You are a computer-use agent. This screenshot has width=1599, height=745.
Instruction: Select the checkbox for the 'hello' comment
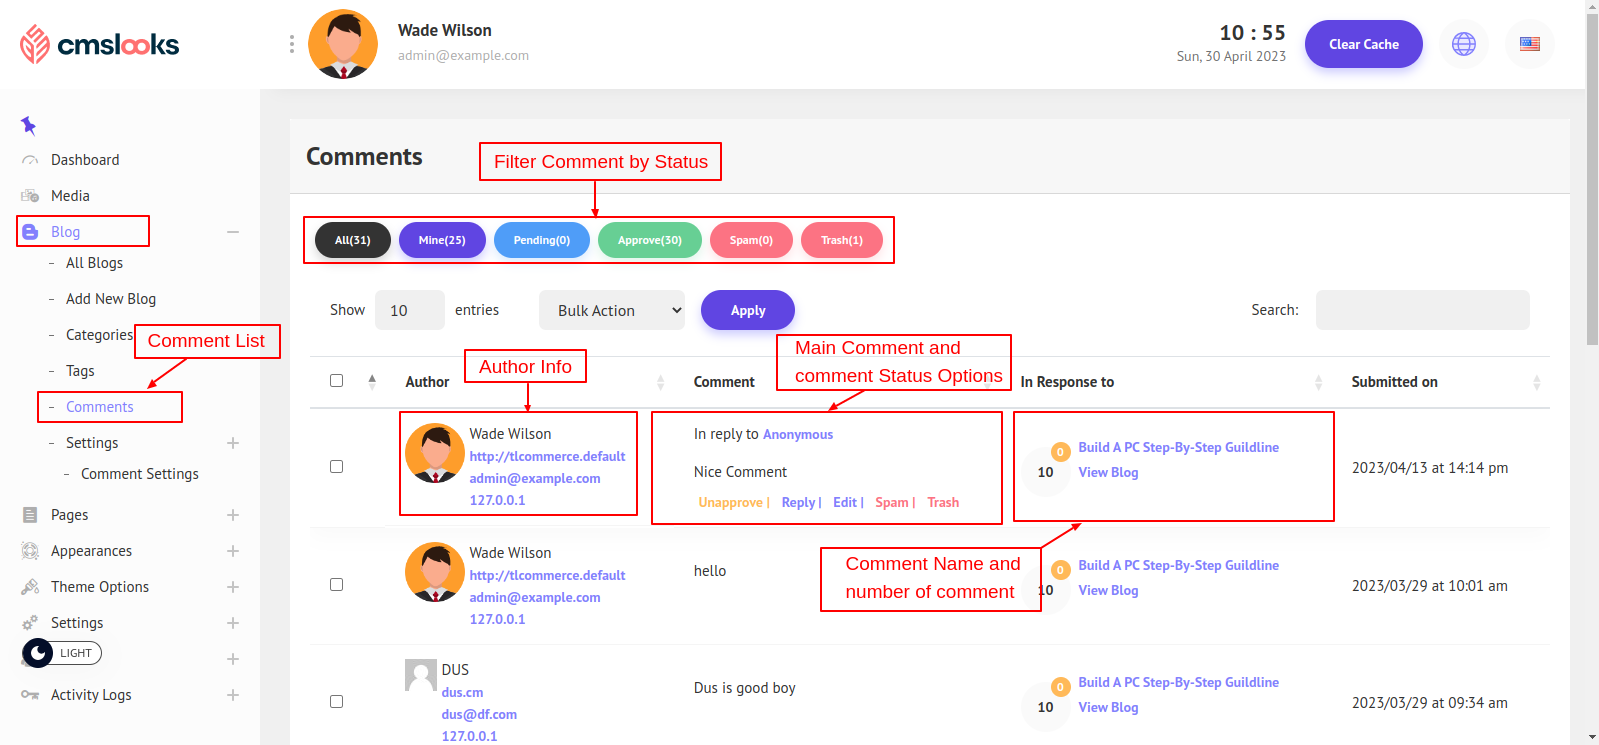tap(336, 585)
